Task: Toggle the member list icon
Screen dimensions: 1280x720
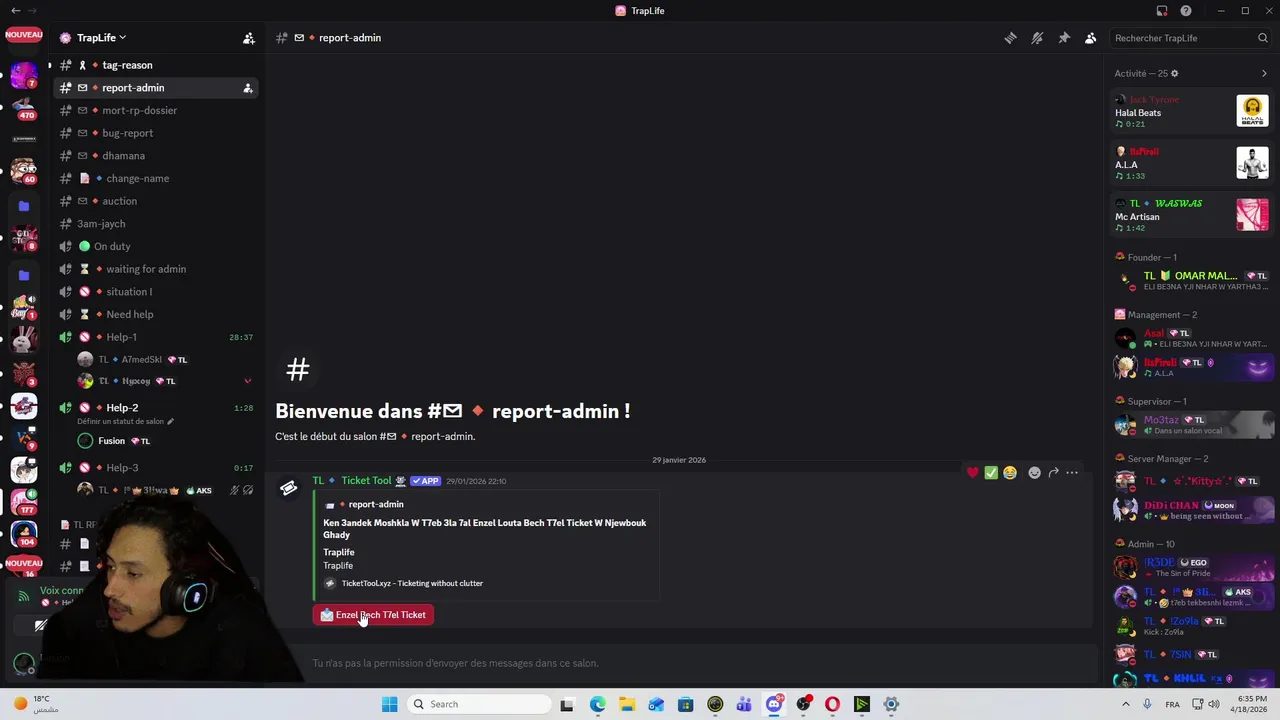Action: click(x=1090, y=38)
